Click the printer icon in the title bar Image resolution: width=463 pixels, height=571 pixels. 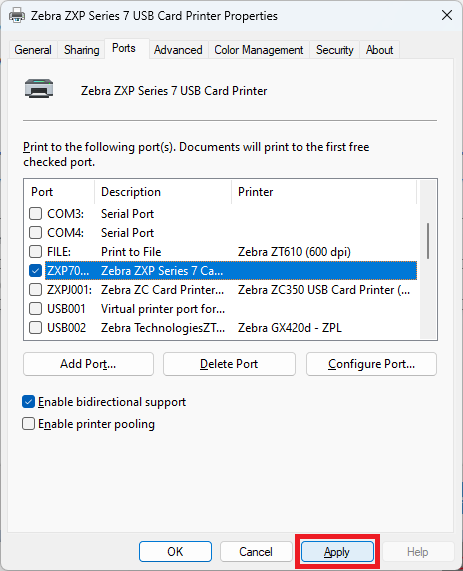pos(17,16)
